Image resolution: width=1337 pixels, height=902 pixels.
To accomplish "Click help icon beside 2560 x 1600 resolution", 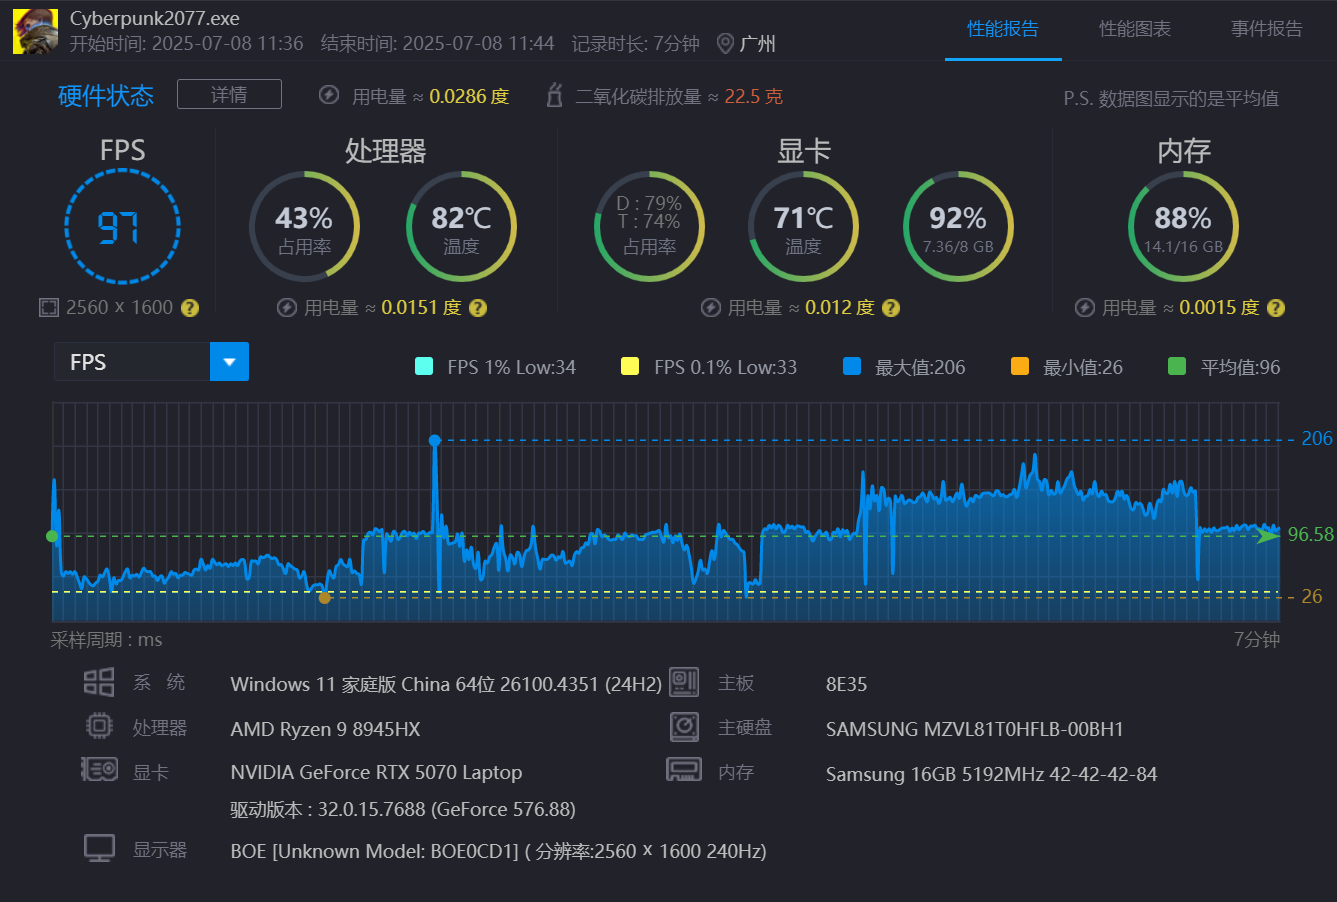I will (190, 308).
